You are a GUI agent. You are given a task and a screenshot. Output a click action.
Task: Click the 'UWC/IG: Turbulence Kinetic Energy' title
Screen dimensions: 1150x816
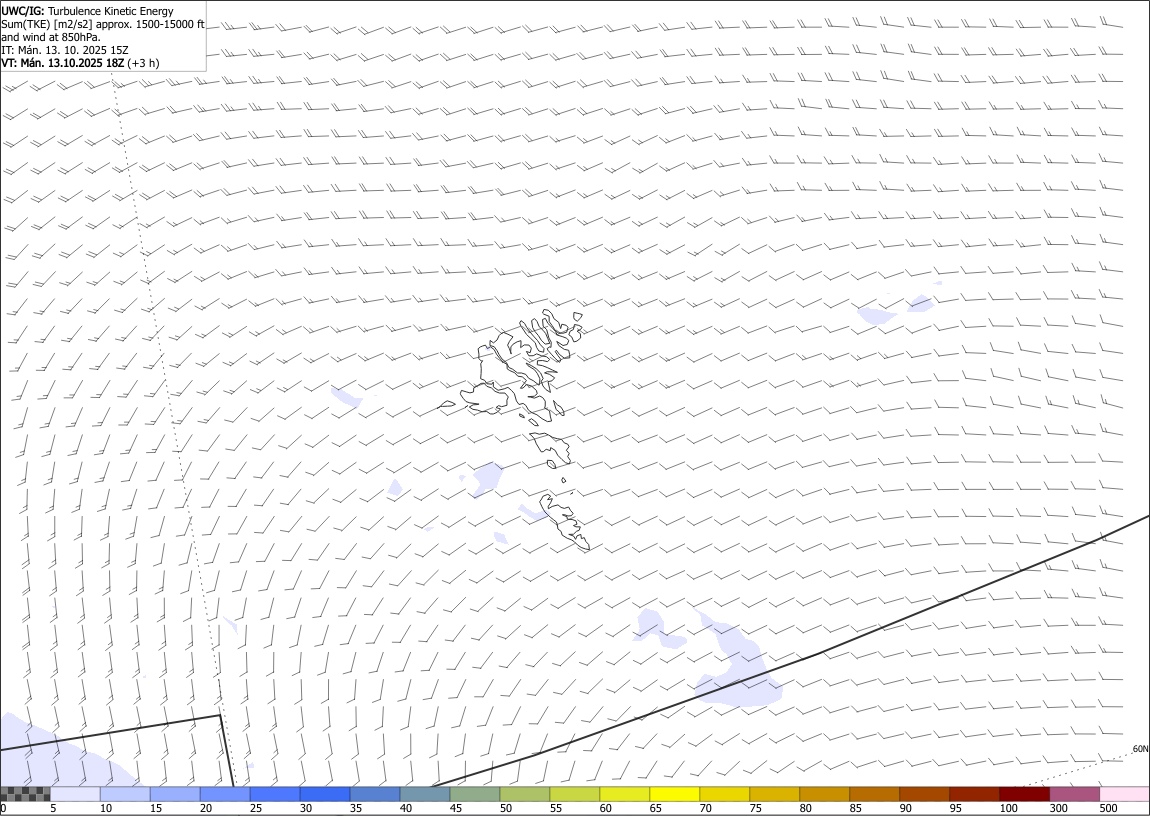tap(87, 11)
